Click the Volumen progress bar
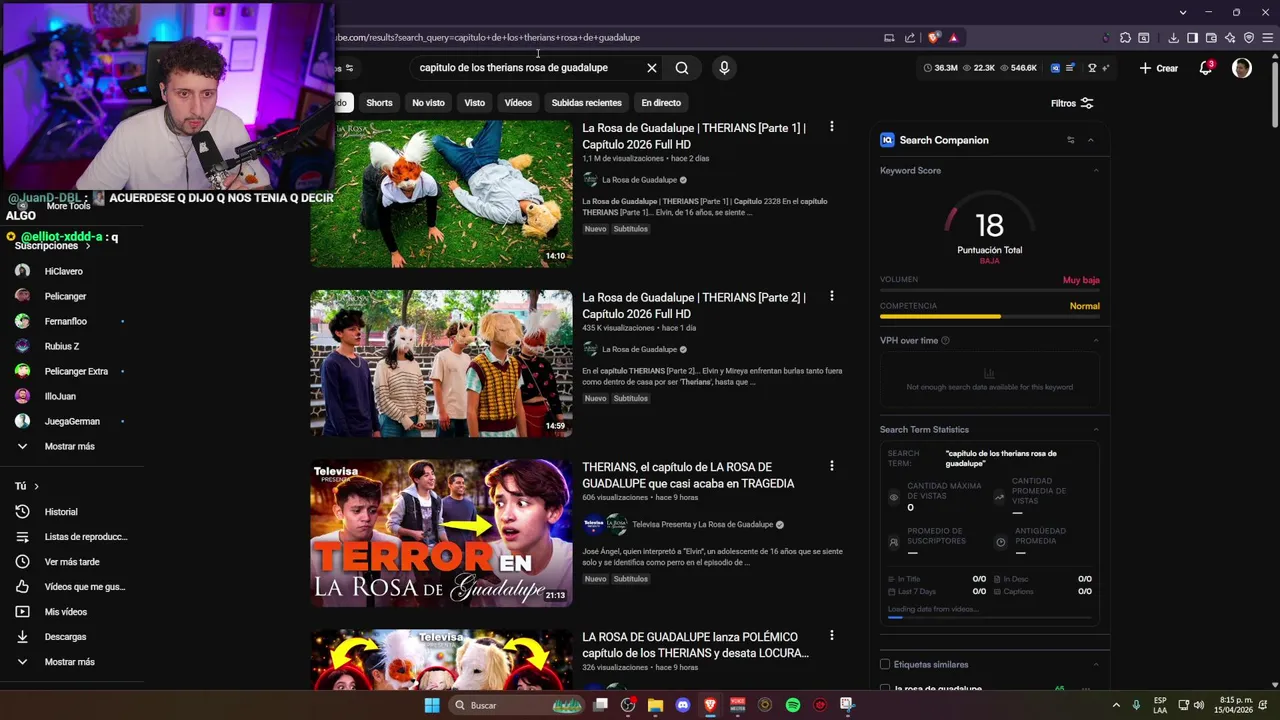Viewport: 1280px width, 720px height. pos(990,290)
